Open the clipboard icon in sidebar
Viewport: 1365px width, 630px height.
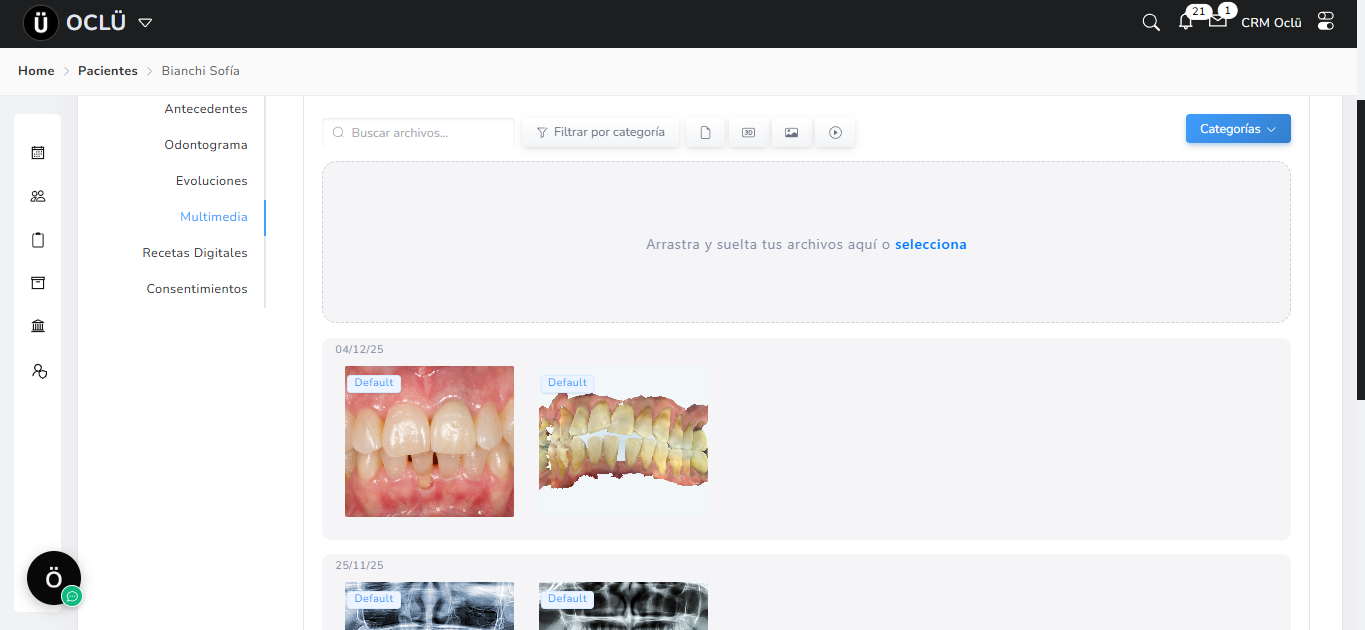(x=38, y=240)
